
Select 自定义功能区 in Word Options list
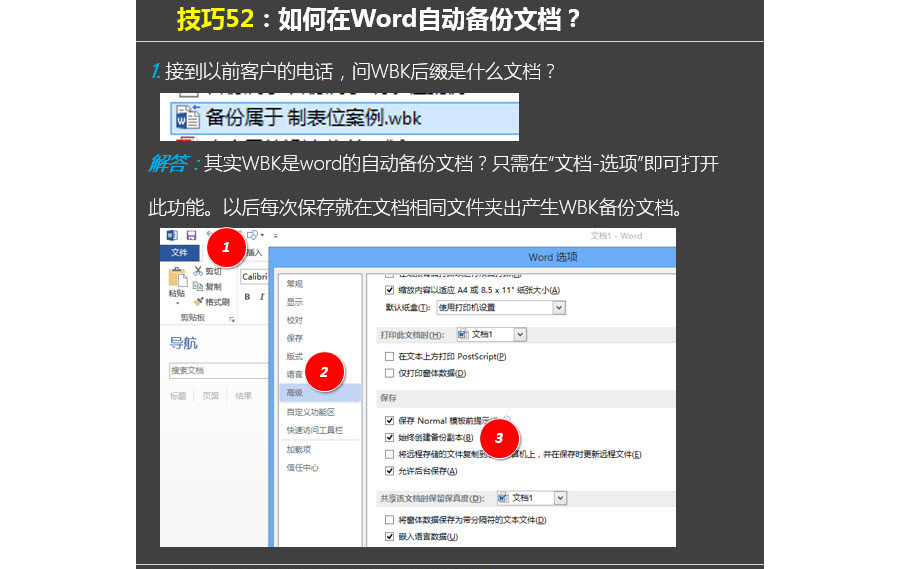point(311,412)
